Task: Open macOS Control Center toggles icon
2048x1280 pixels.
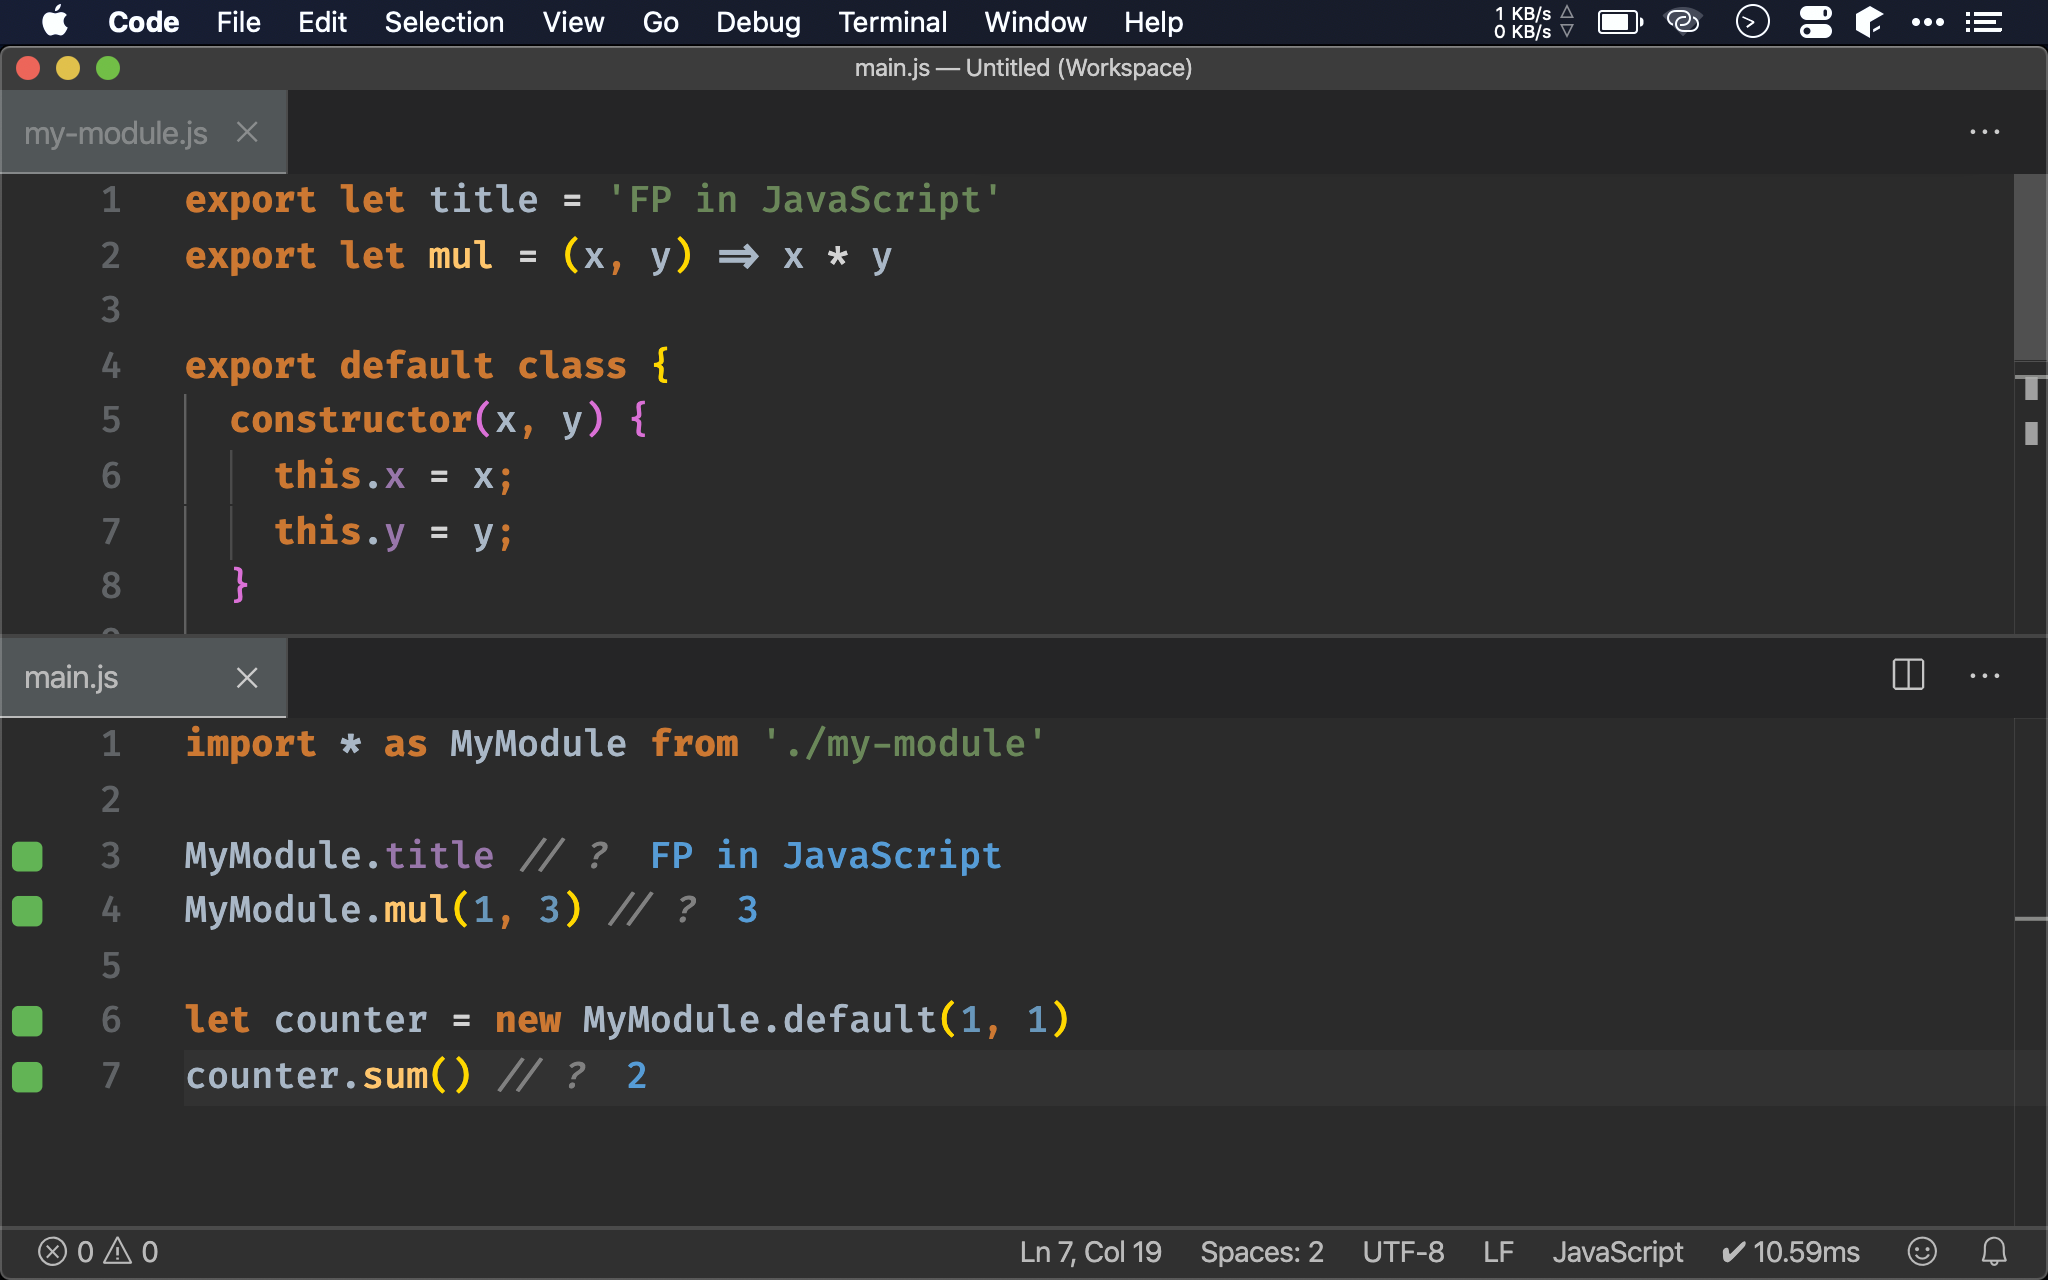Action: (1815, 22)
